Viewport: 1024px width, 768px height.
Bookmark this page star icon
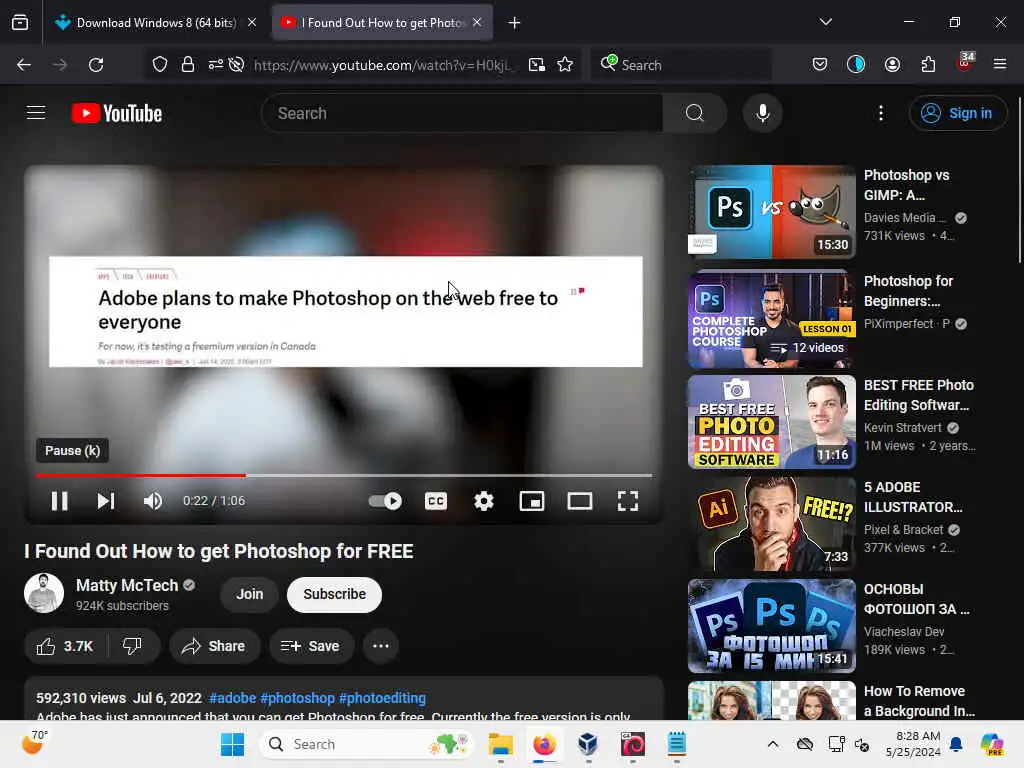click(565, 65)
